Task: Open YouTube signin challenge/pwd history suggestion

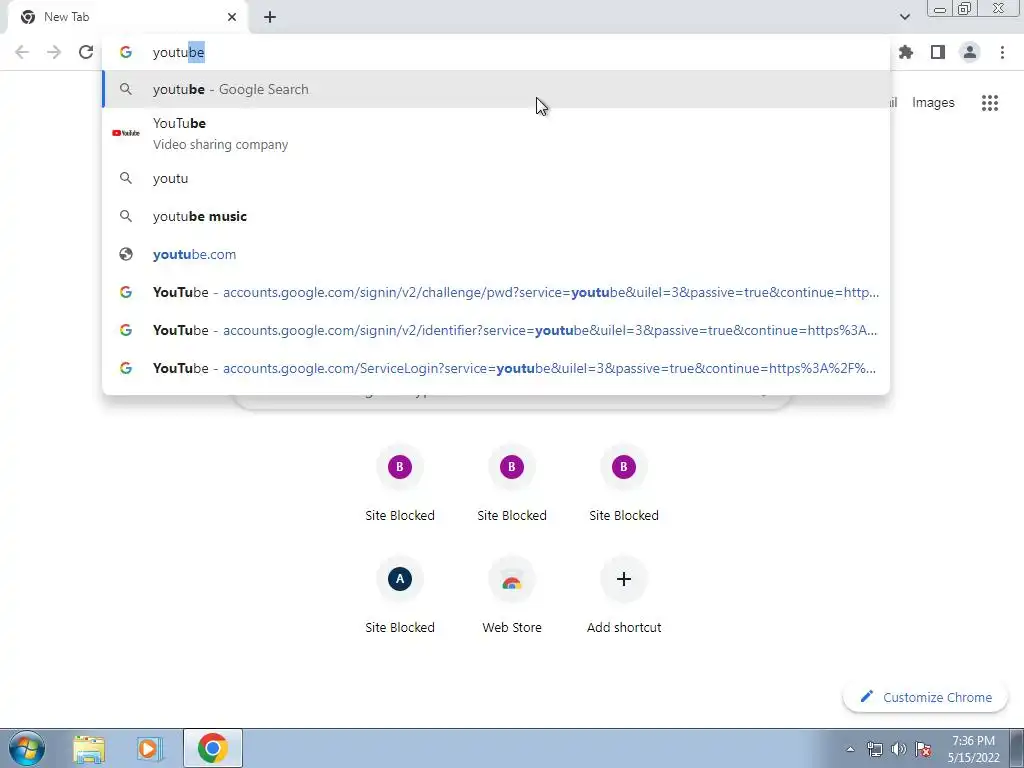Action: coord(496,292)
